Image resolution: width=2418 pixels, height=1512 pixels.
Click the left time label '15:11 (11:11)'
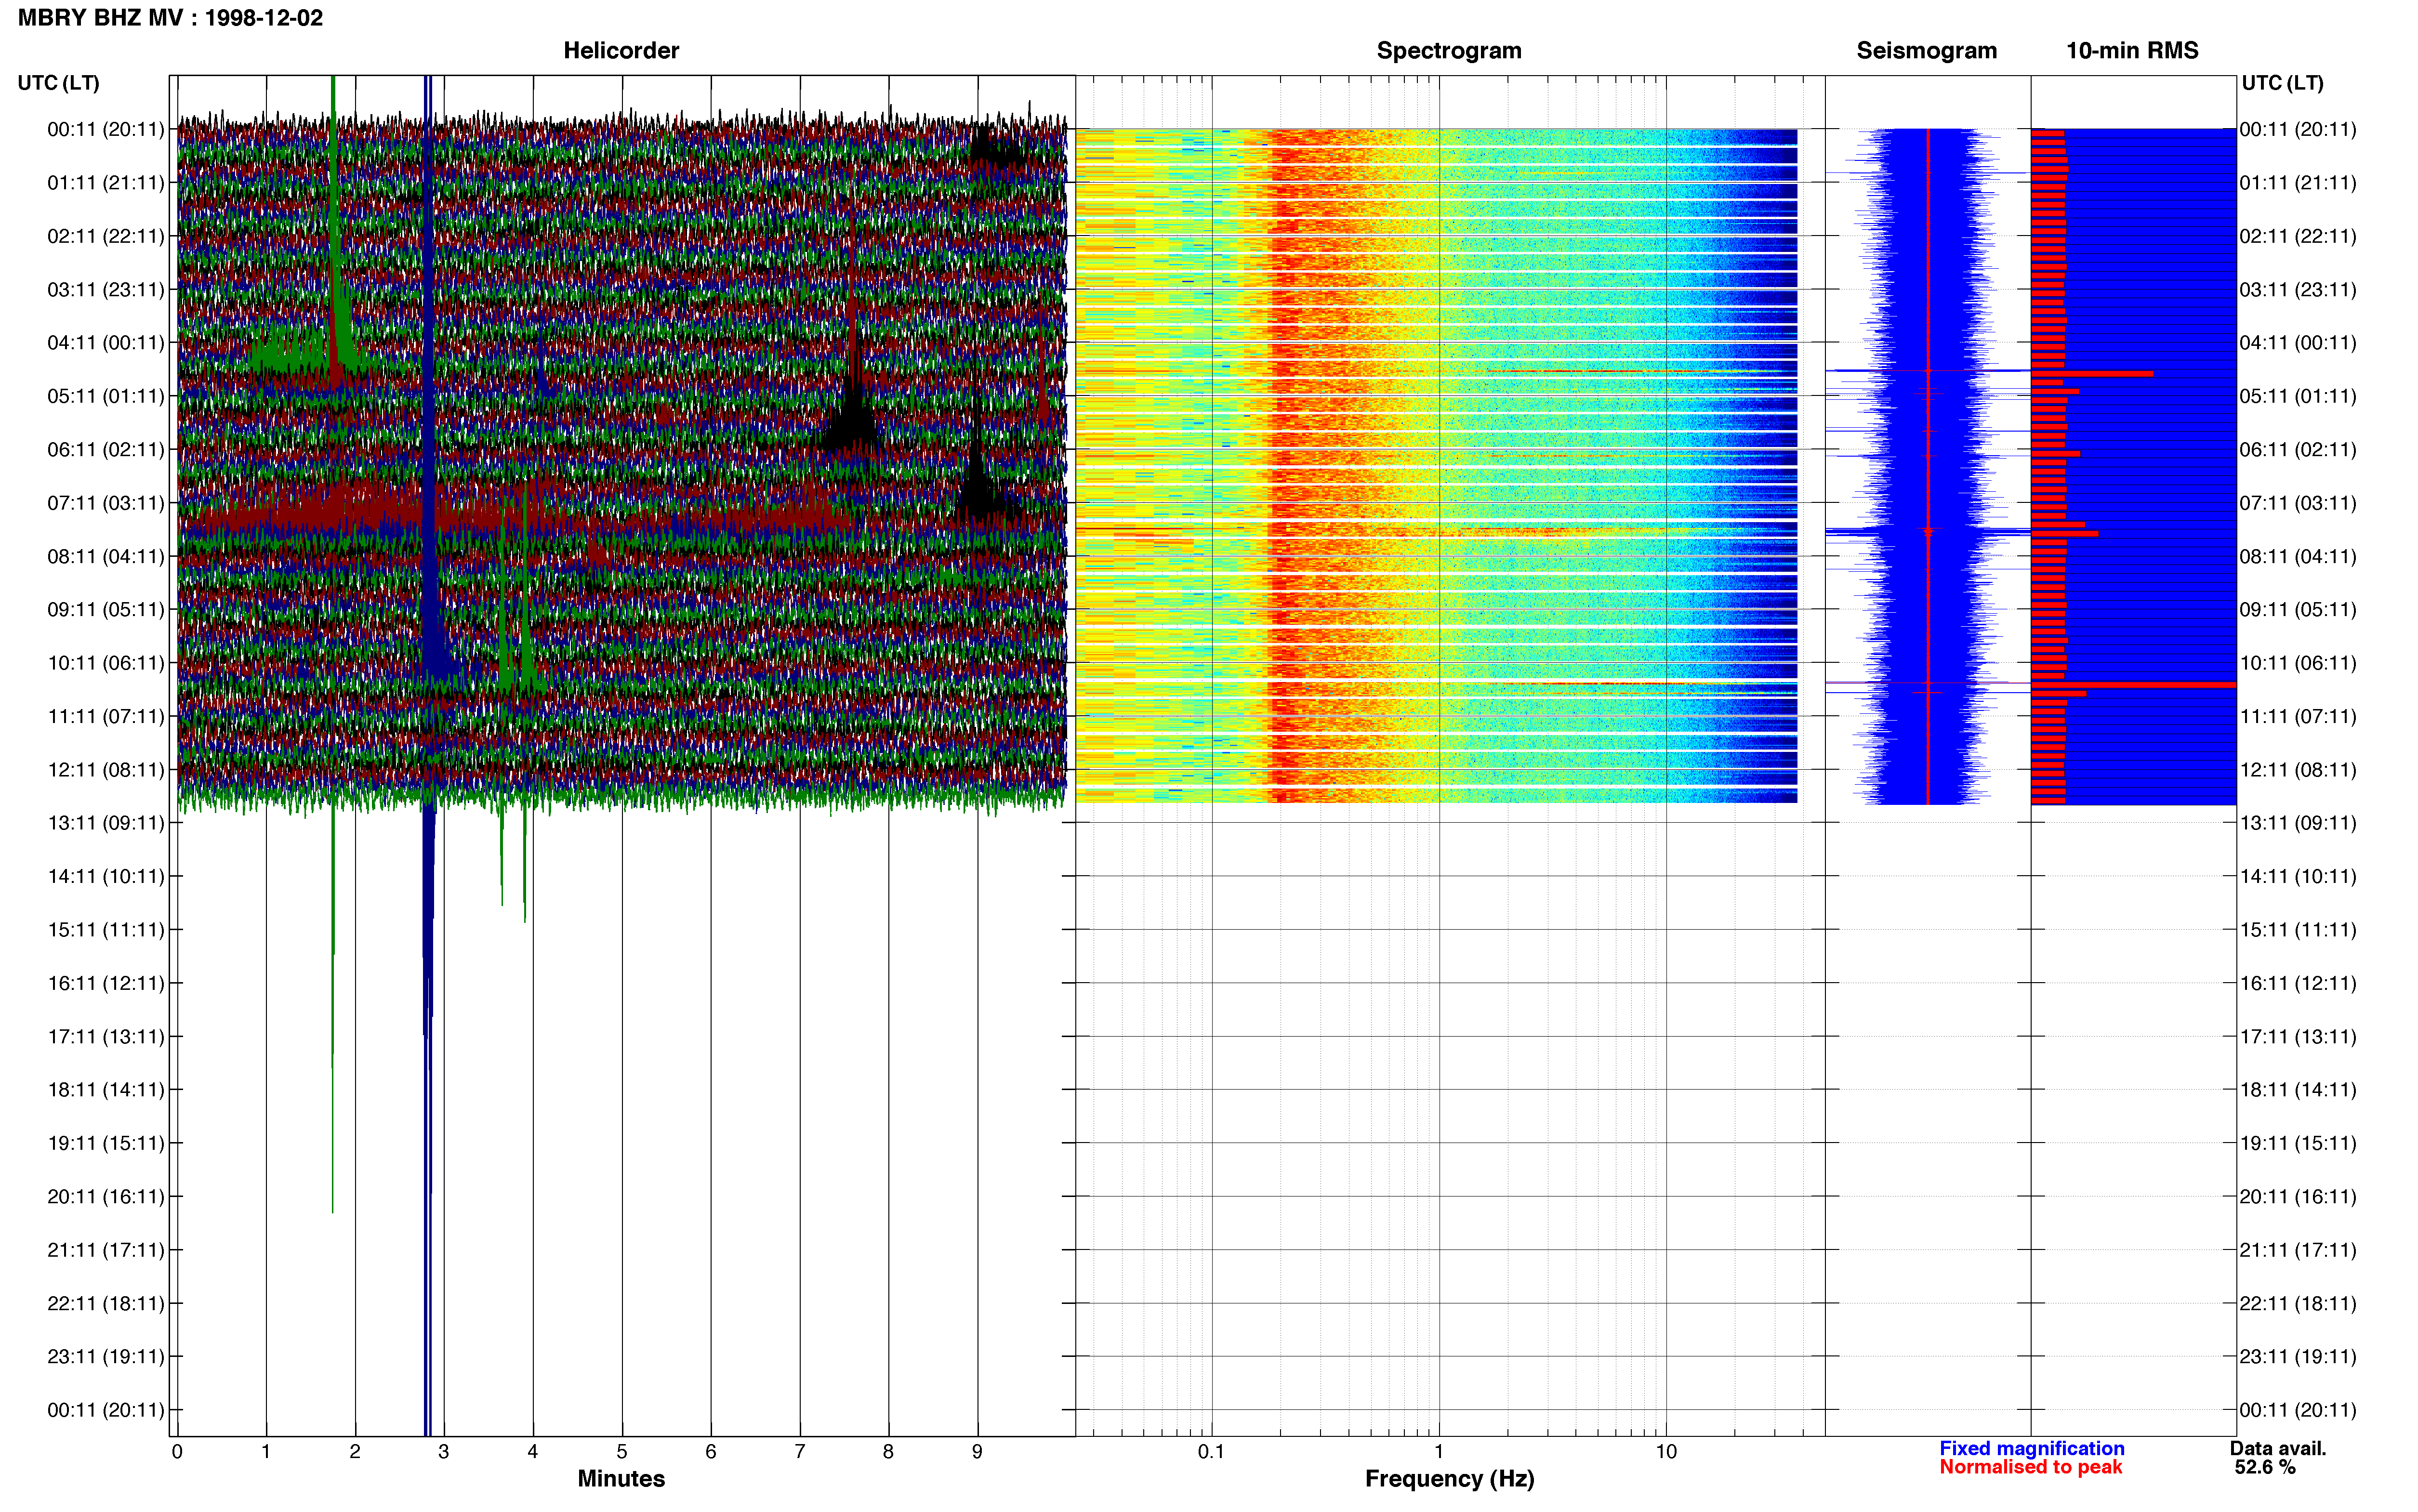[106, 930]
